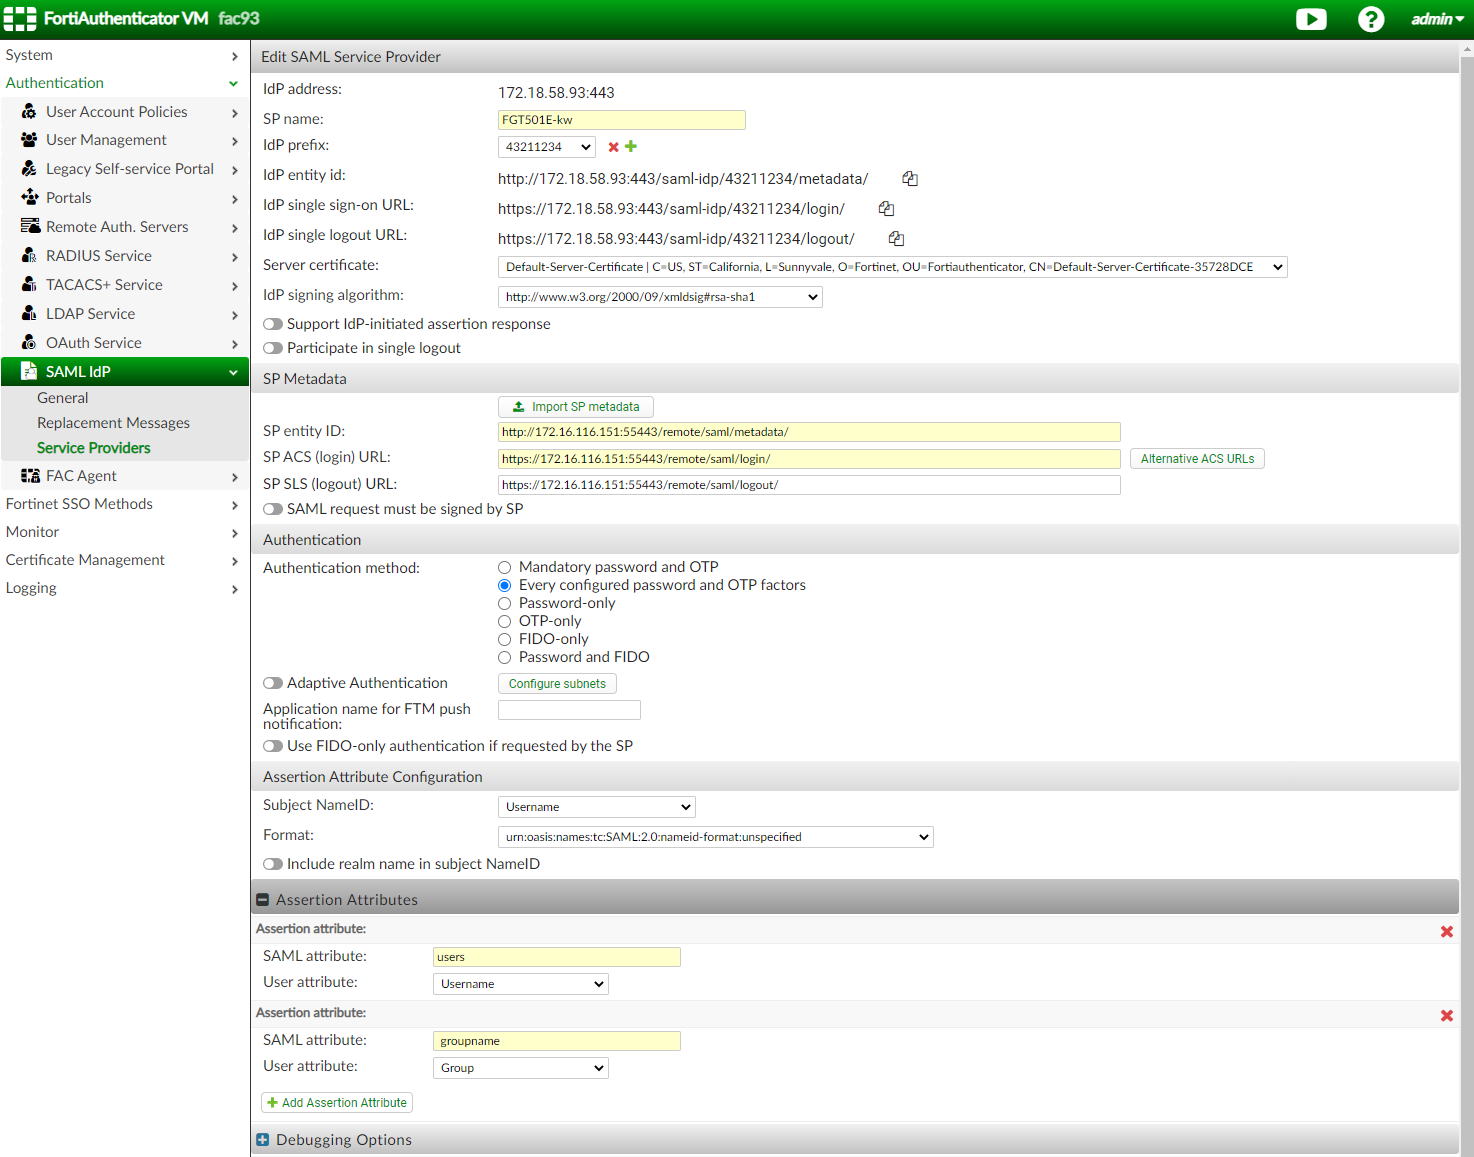Click the video tutorials icon in the header
1474x1157 pixels.
(x=1311, y=19)
